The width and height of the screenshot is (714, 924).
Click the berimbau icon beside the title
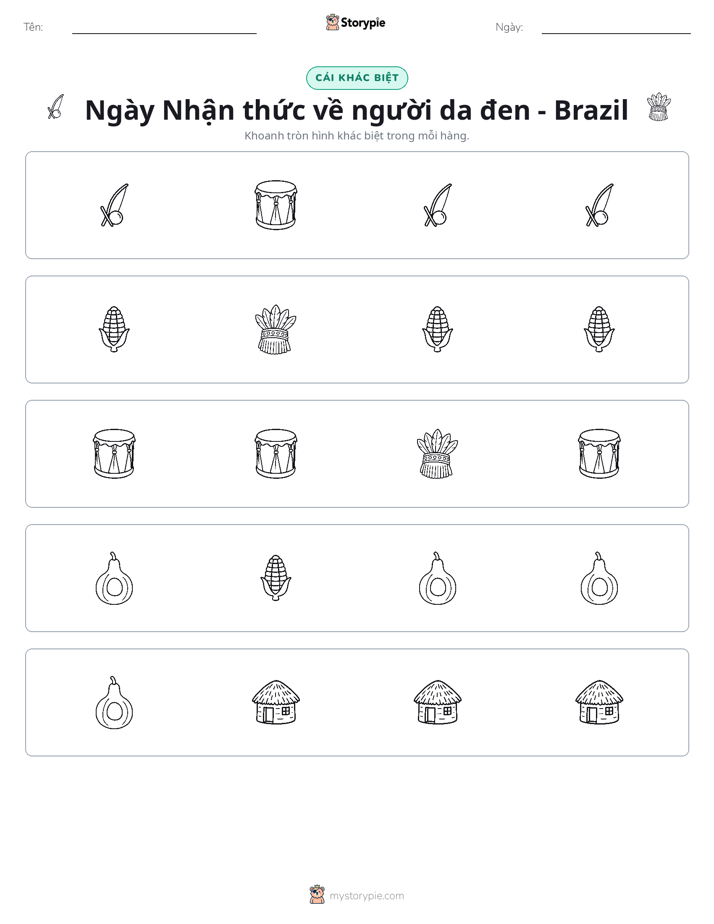(55, 107)
